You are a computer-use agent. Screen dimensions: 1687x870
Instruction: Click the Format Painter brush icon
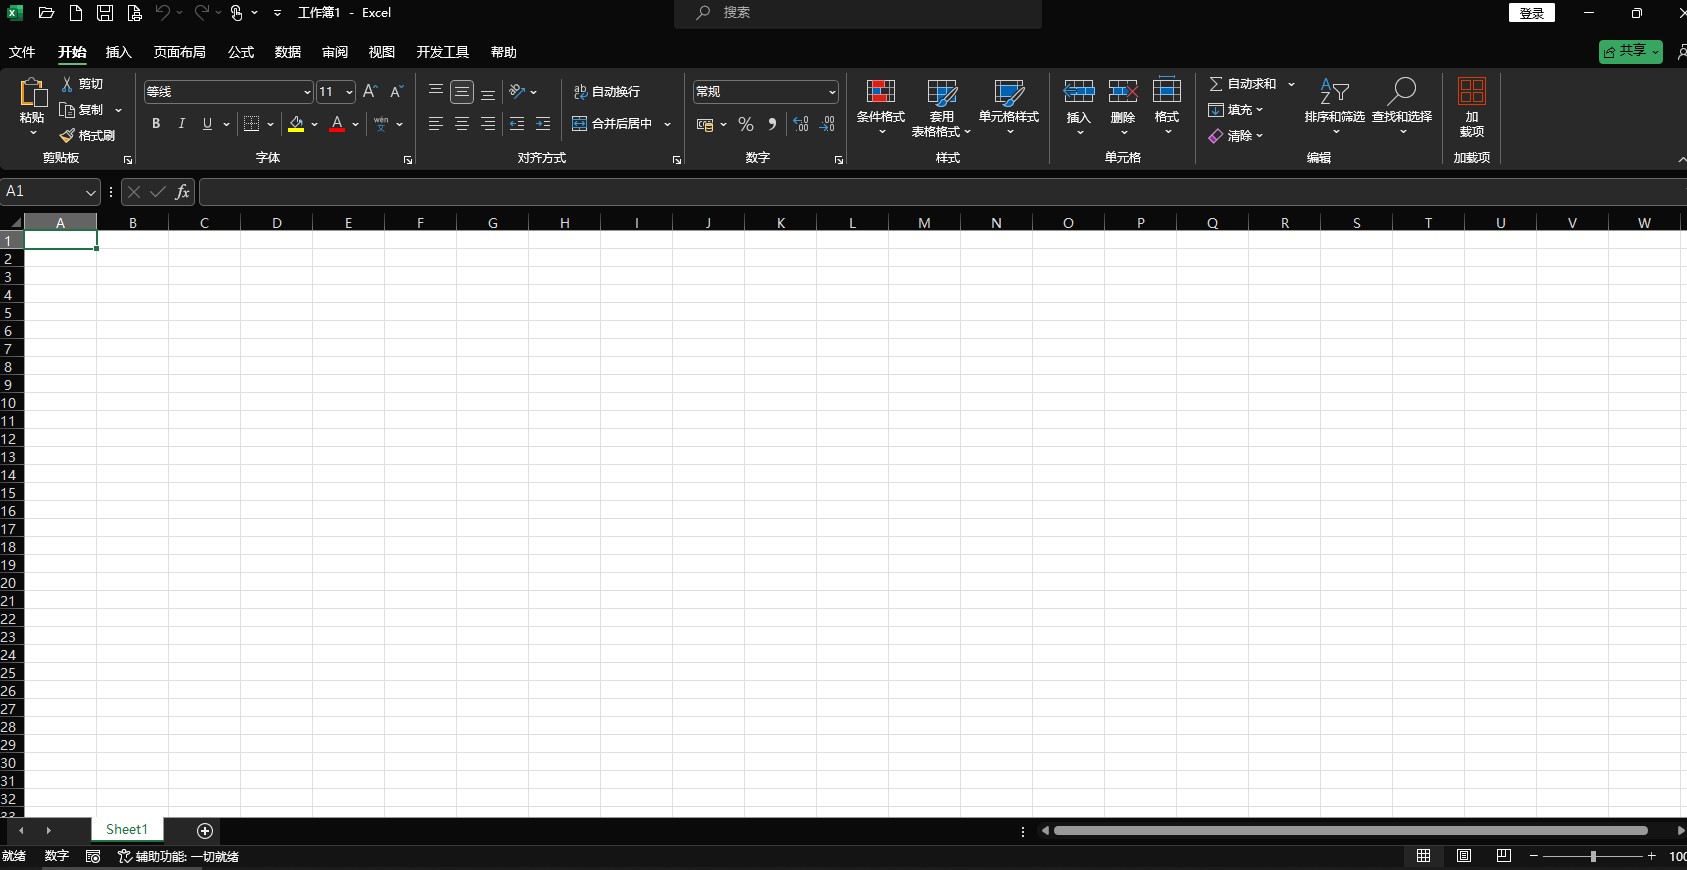tap(67, 135)
